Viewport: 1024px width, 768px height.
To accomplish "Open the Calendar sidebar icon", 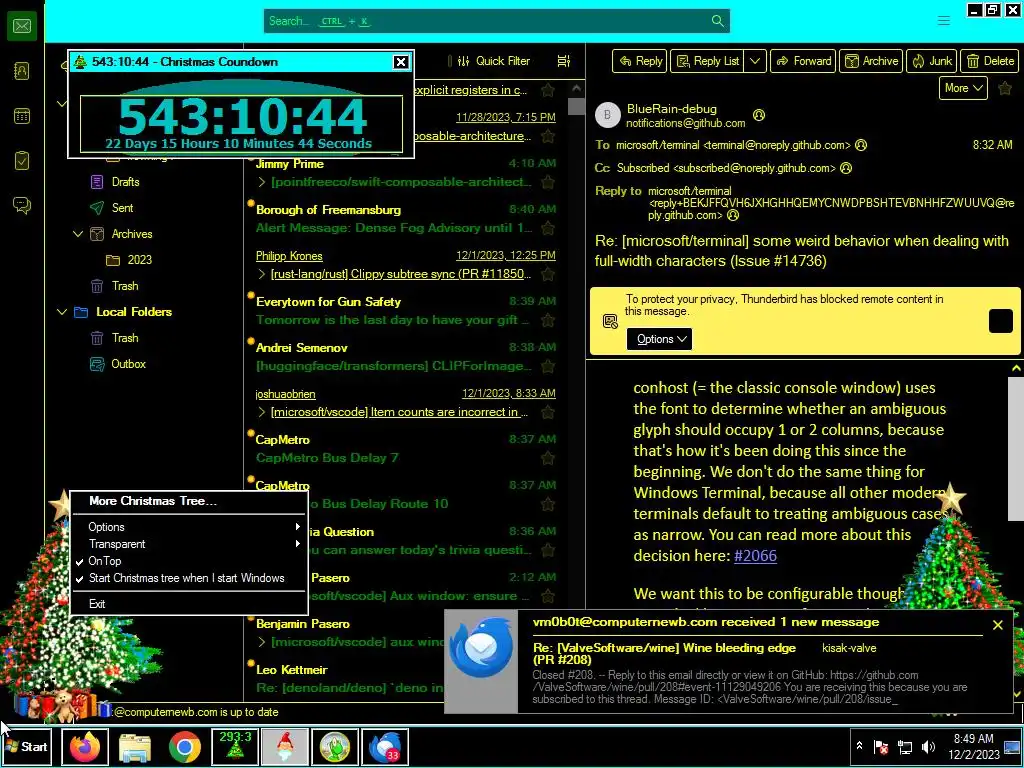I will (x=22, y=116).
